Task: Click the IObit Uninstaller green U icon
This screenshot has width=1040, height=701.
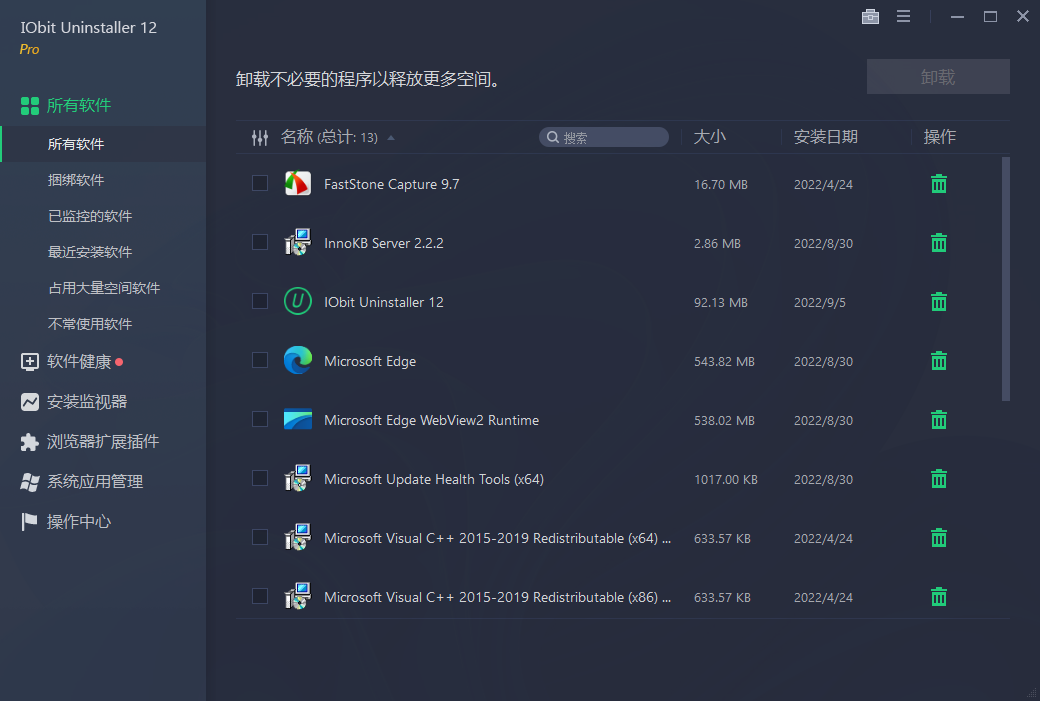Action: (x=298, y=301)
